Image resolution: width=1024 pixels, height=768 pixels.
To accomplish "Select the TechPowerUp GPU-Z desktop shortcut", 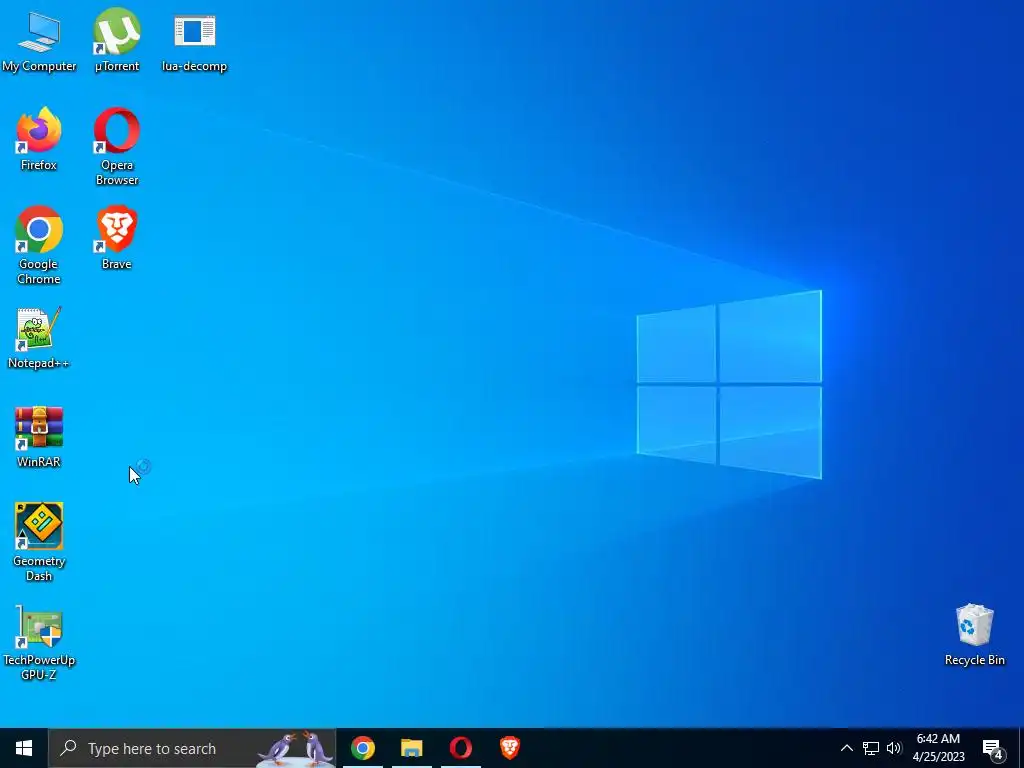I will 39,643.
